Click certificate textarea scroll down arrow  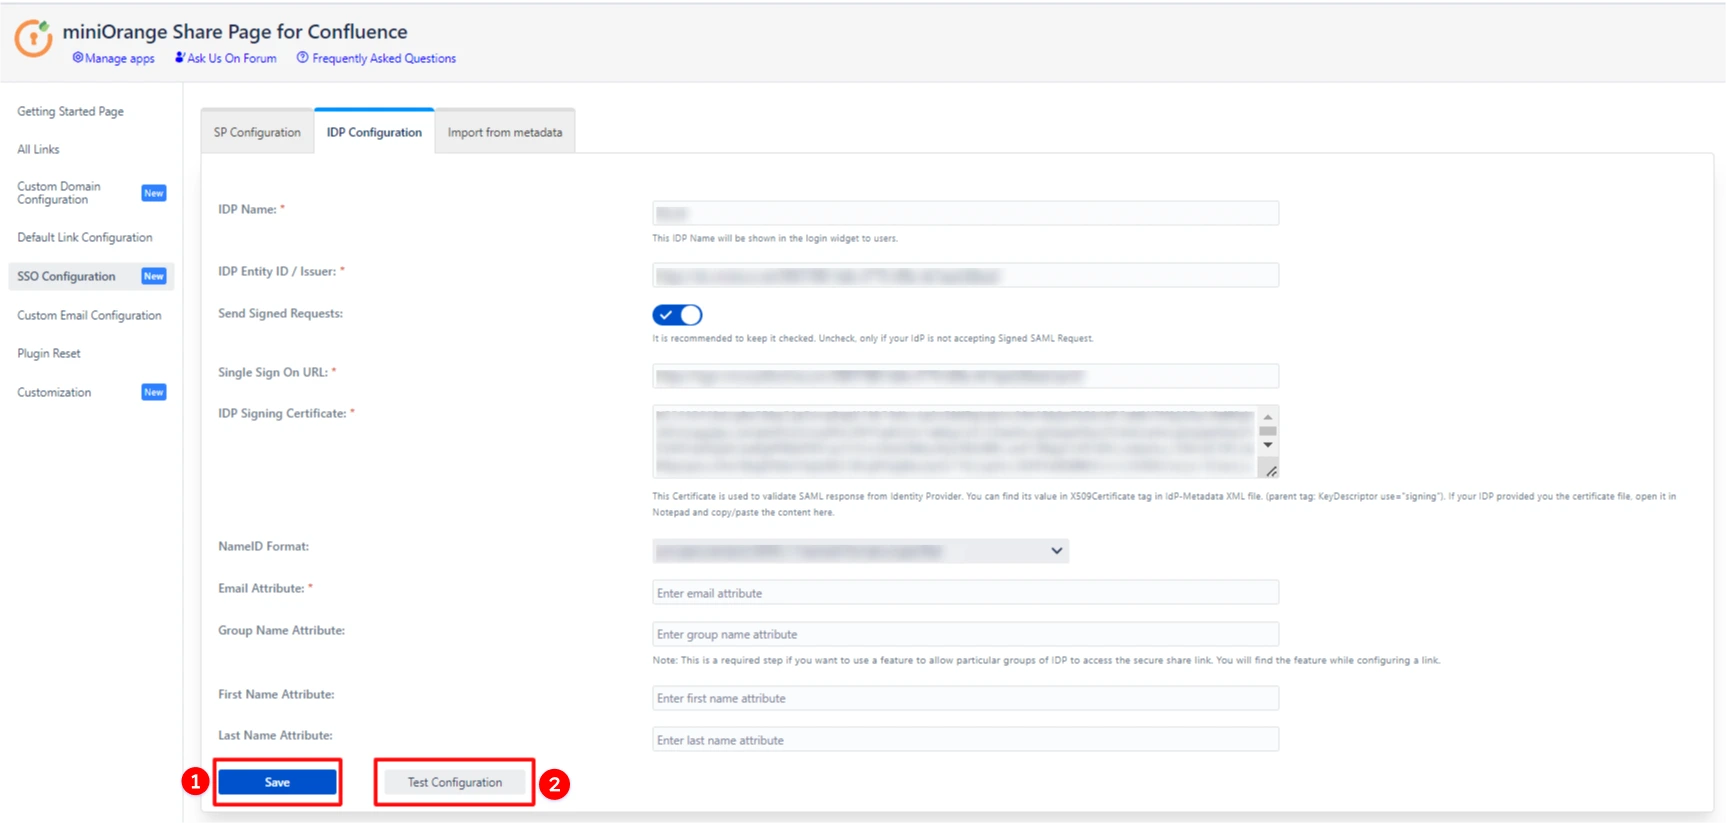tap(1268, 445)
